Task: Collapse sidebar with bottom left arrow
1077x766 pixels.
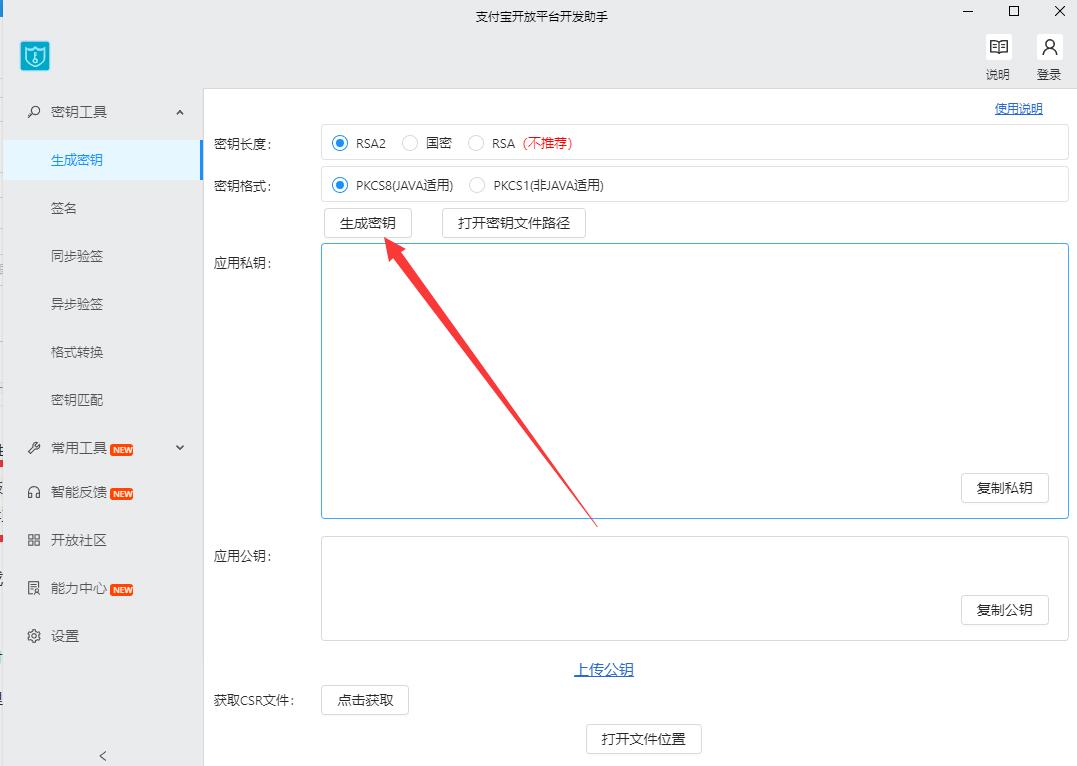Action: tap(103, 756)
